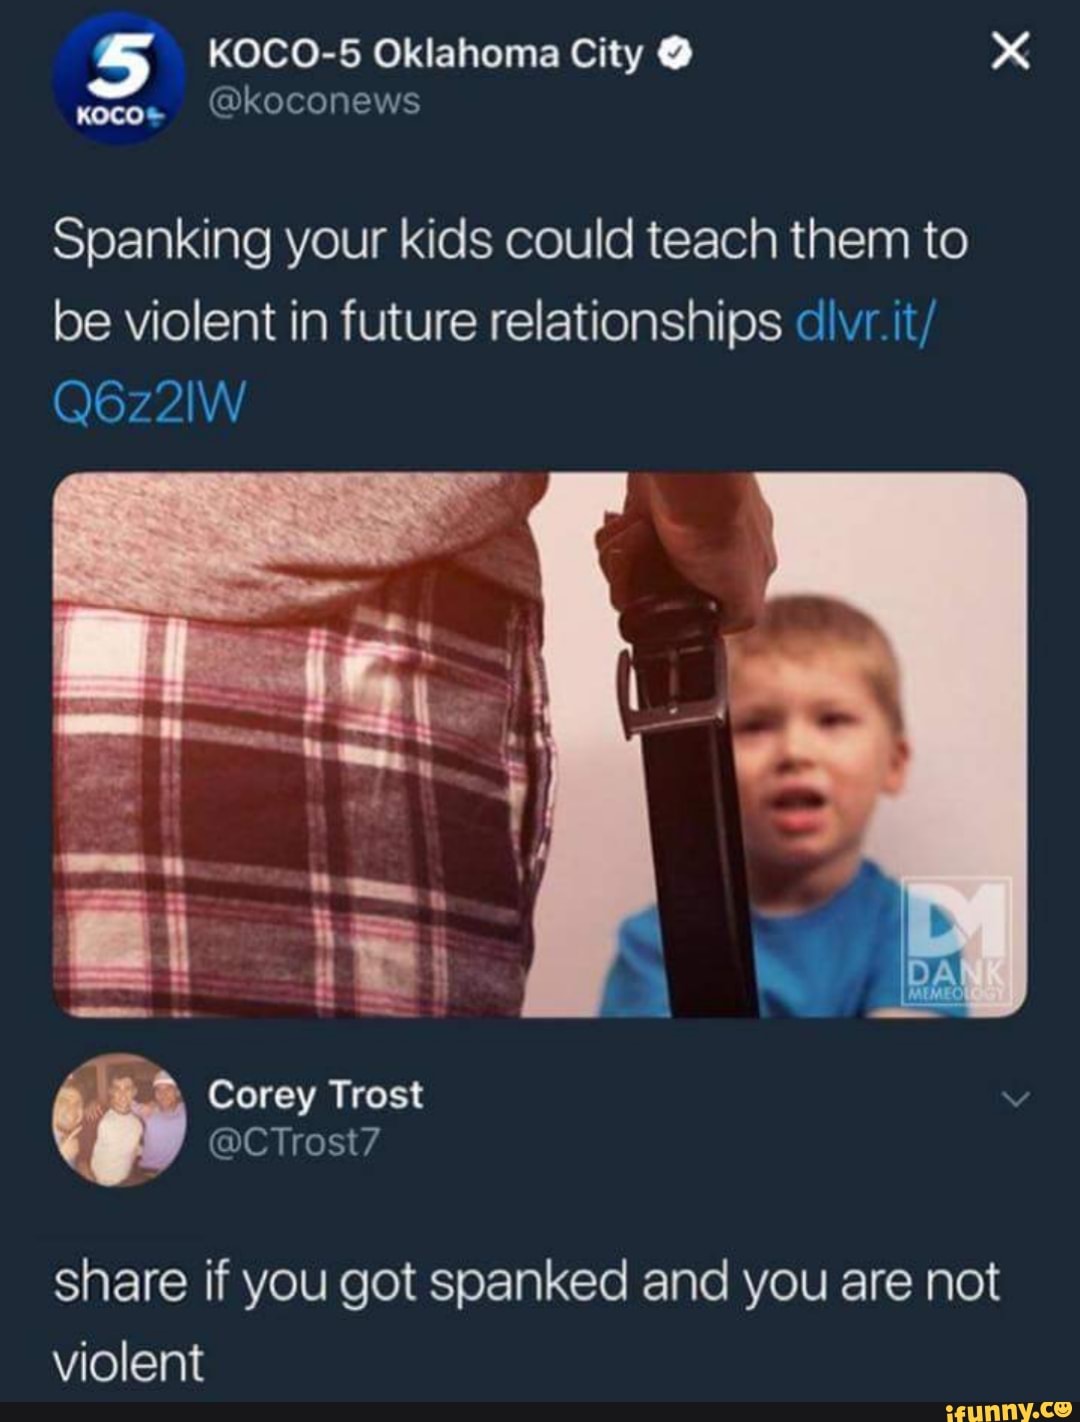1080x1422 pixels.
Task: Click the blue verified badge
Action: pyautogui.click(x=676, y=57)
